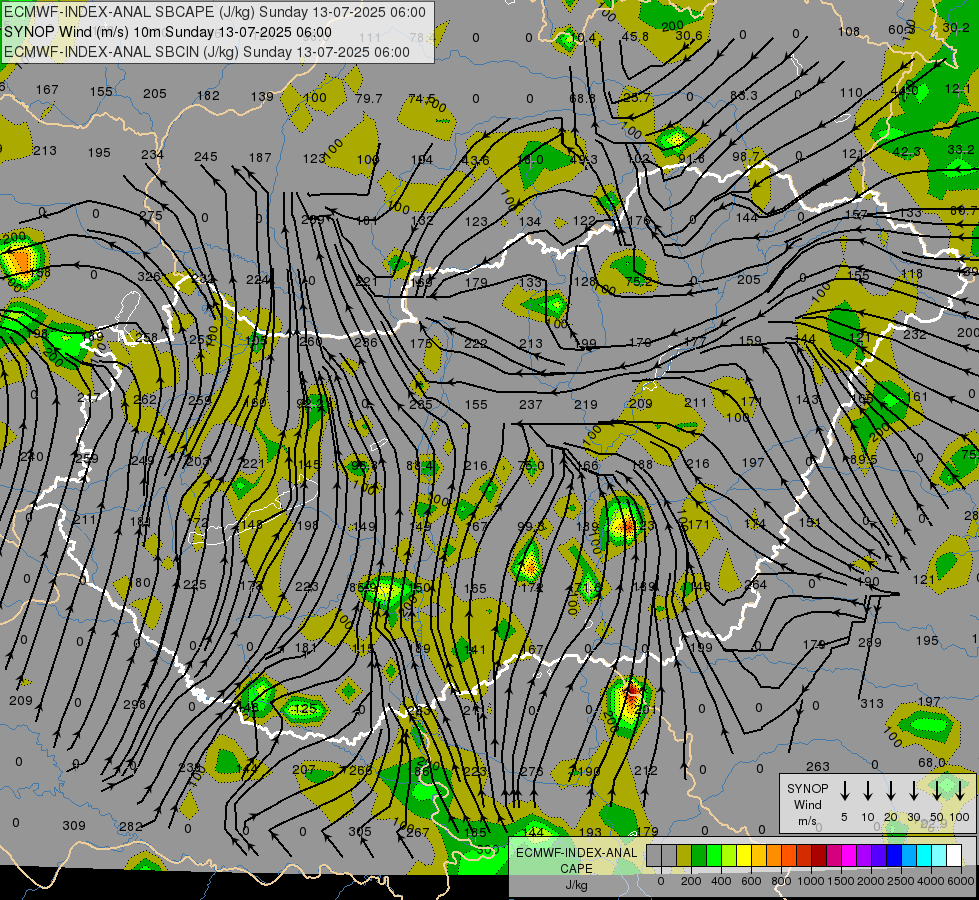Click the 20 m/s wind arrow in legend

(890, 791)
